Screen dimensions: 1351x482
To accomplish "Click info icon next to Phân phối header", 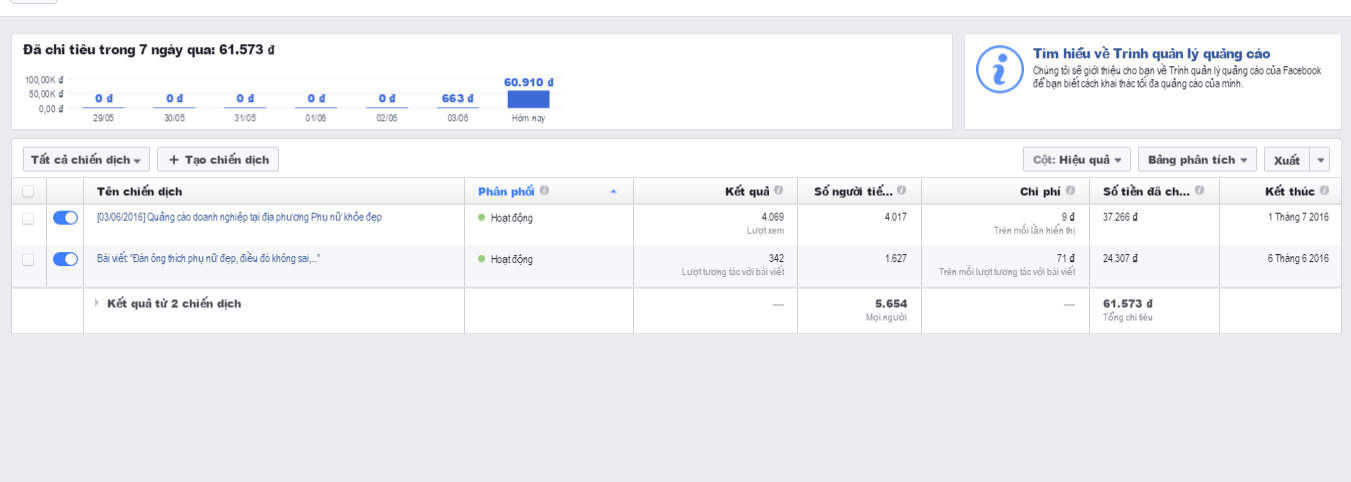I will tap(545, 191).
